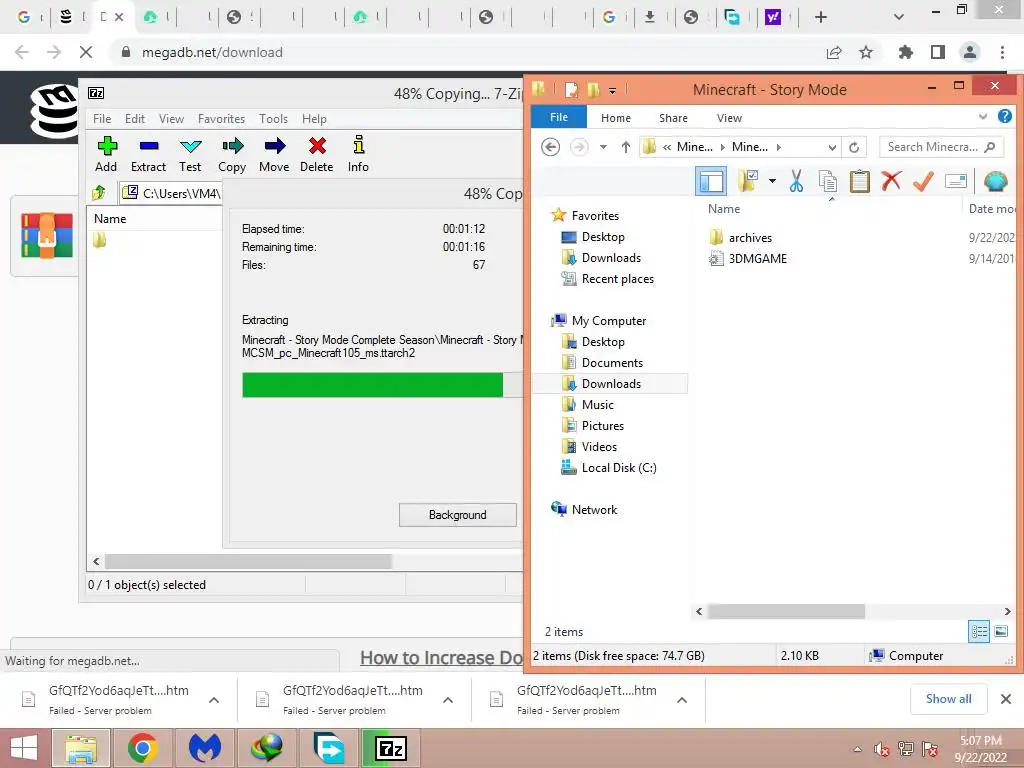
Task: Open Chrome extensions puzzle icon
Action: coord(905,52)
